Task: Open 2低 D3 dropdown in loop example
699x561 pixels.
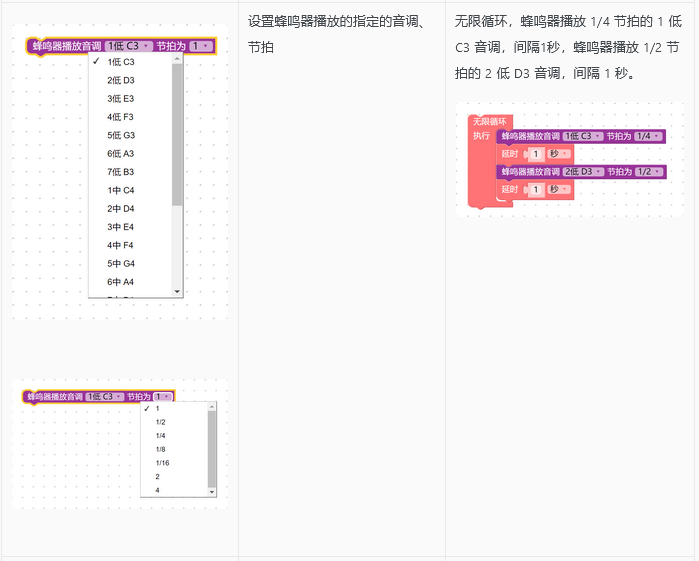Action: coord(584,172)
